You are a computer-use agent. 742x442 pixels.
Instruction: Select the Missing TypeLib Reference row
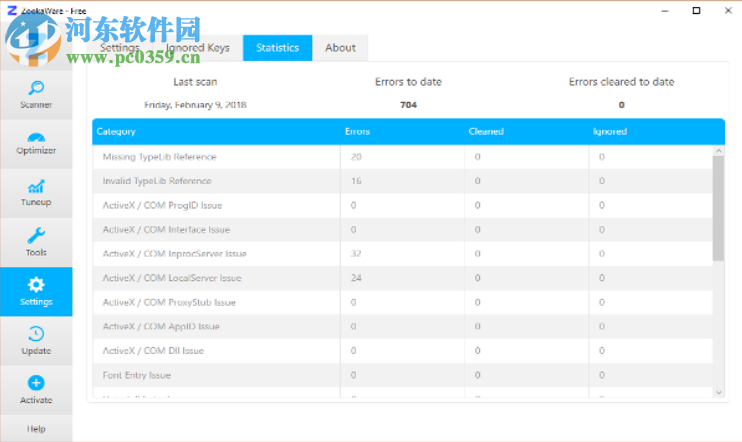(x=403, y=157)
